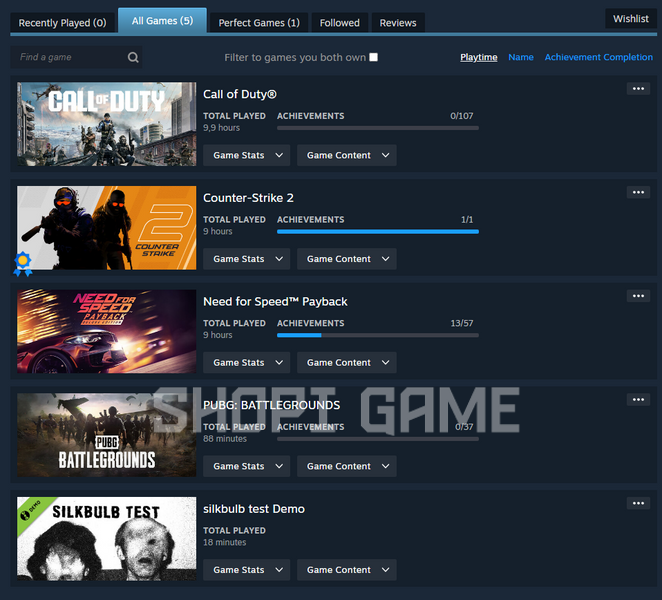The image size is (662, 600).
Task: Click the Counter-Strike 2 cover thumbnail
Action: pyautogui.click(x=106, y=228)
